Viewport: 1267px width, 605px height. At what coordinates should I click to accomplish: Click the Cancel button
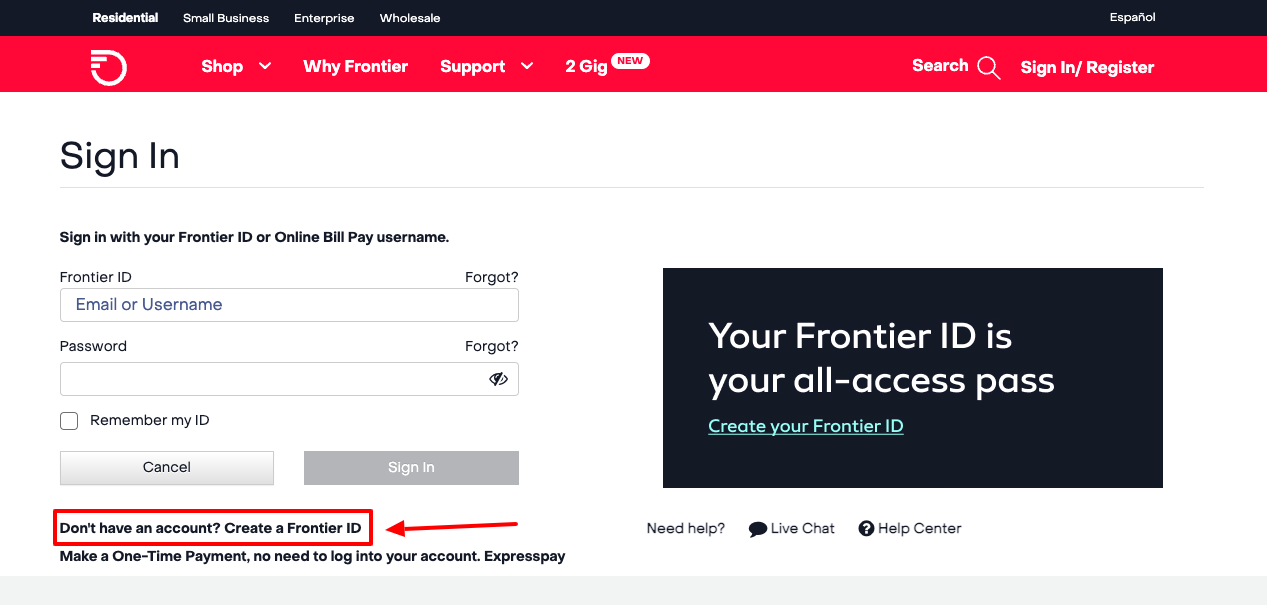pos(166,467)
